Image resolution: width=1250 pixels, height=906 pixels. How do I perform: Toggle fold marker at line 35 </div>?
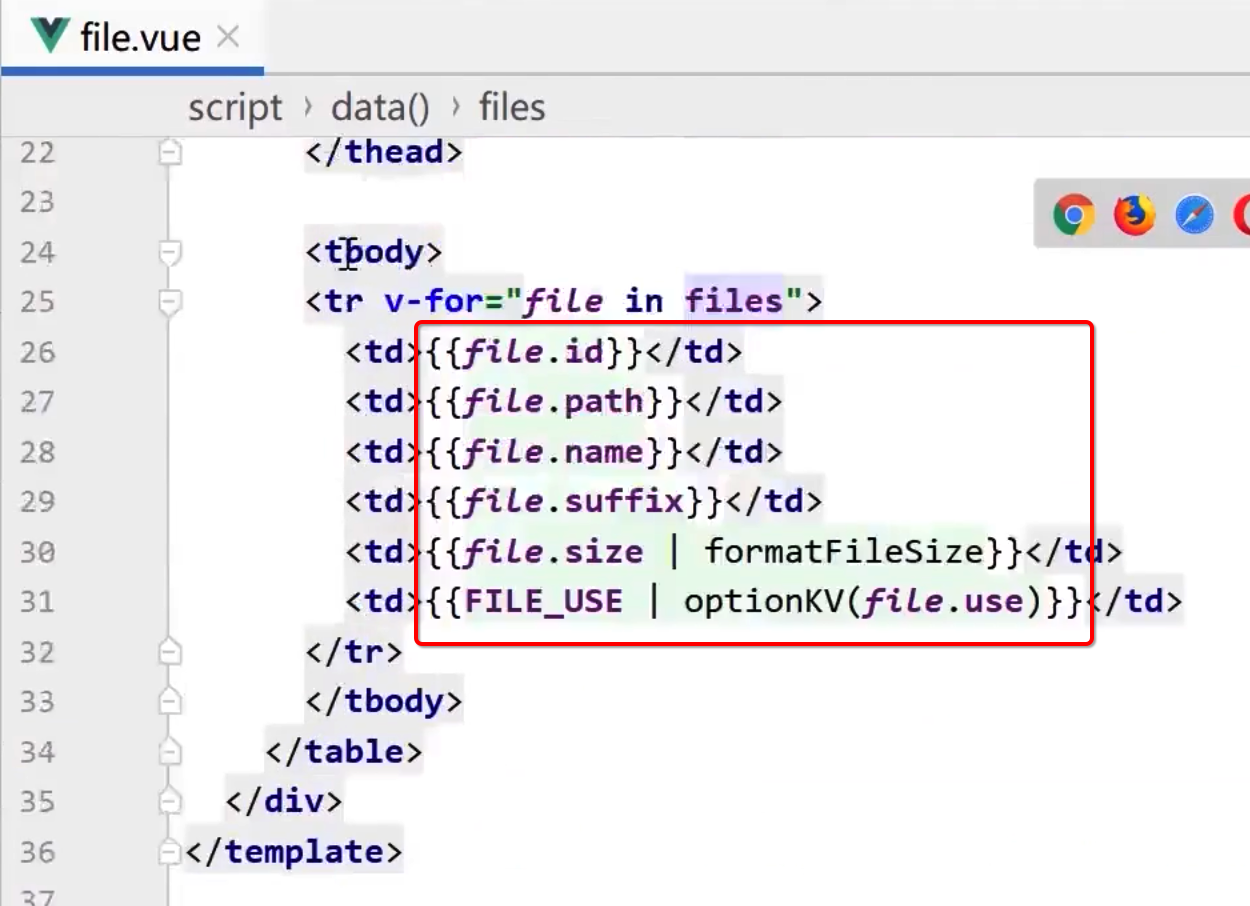pyautogui.click(x=170, y=802)
